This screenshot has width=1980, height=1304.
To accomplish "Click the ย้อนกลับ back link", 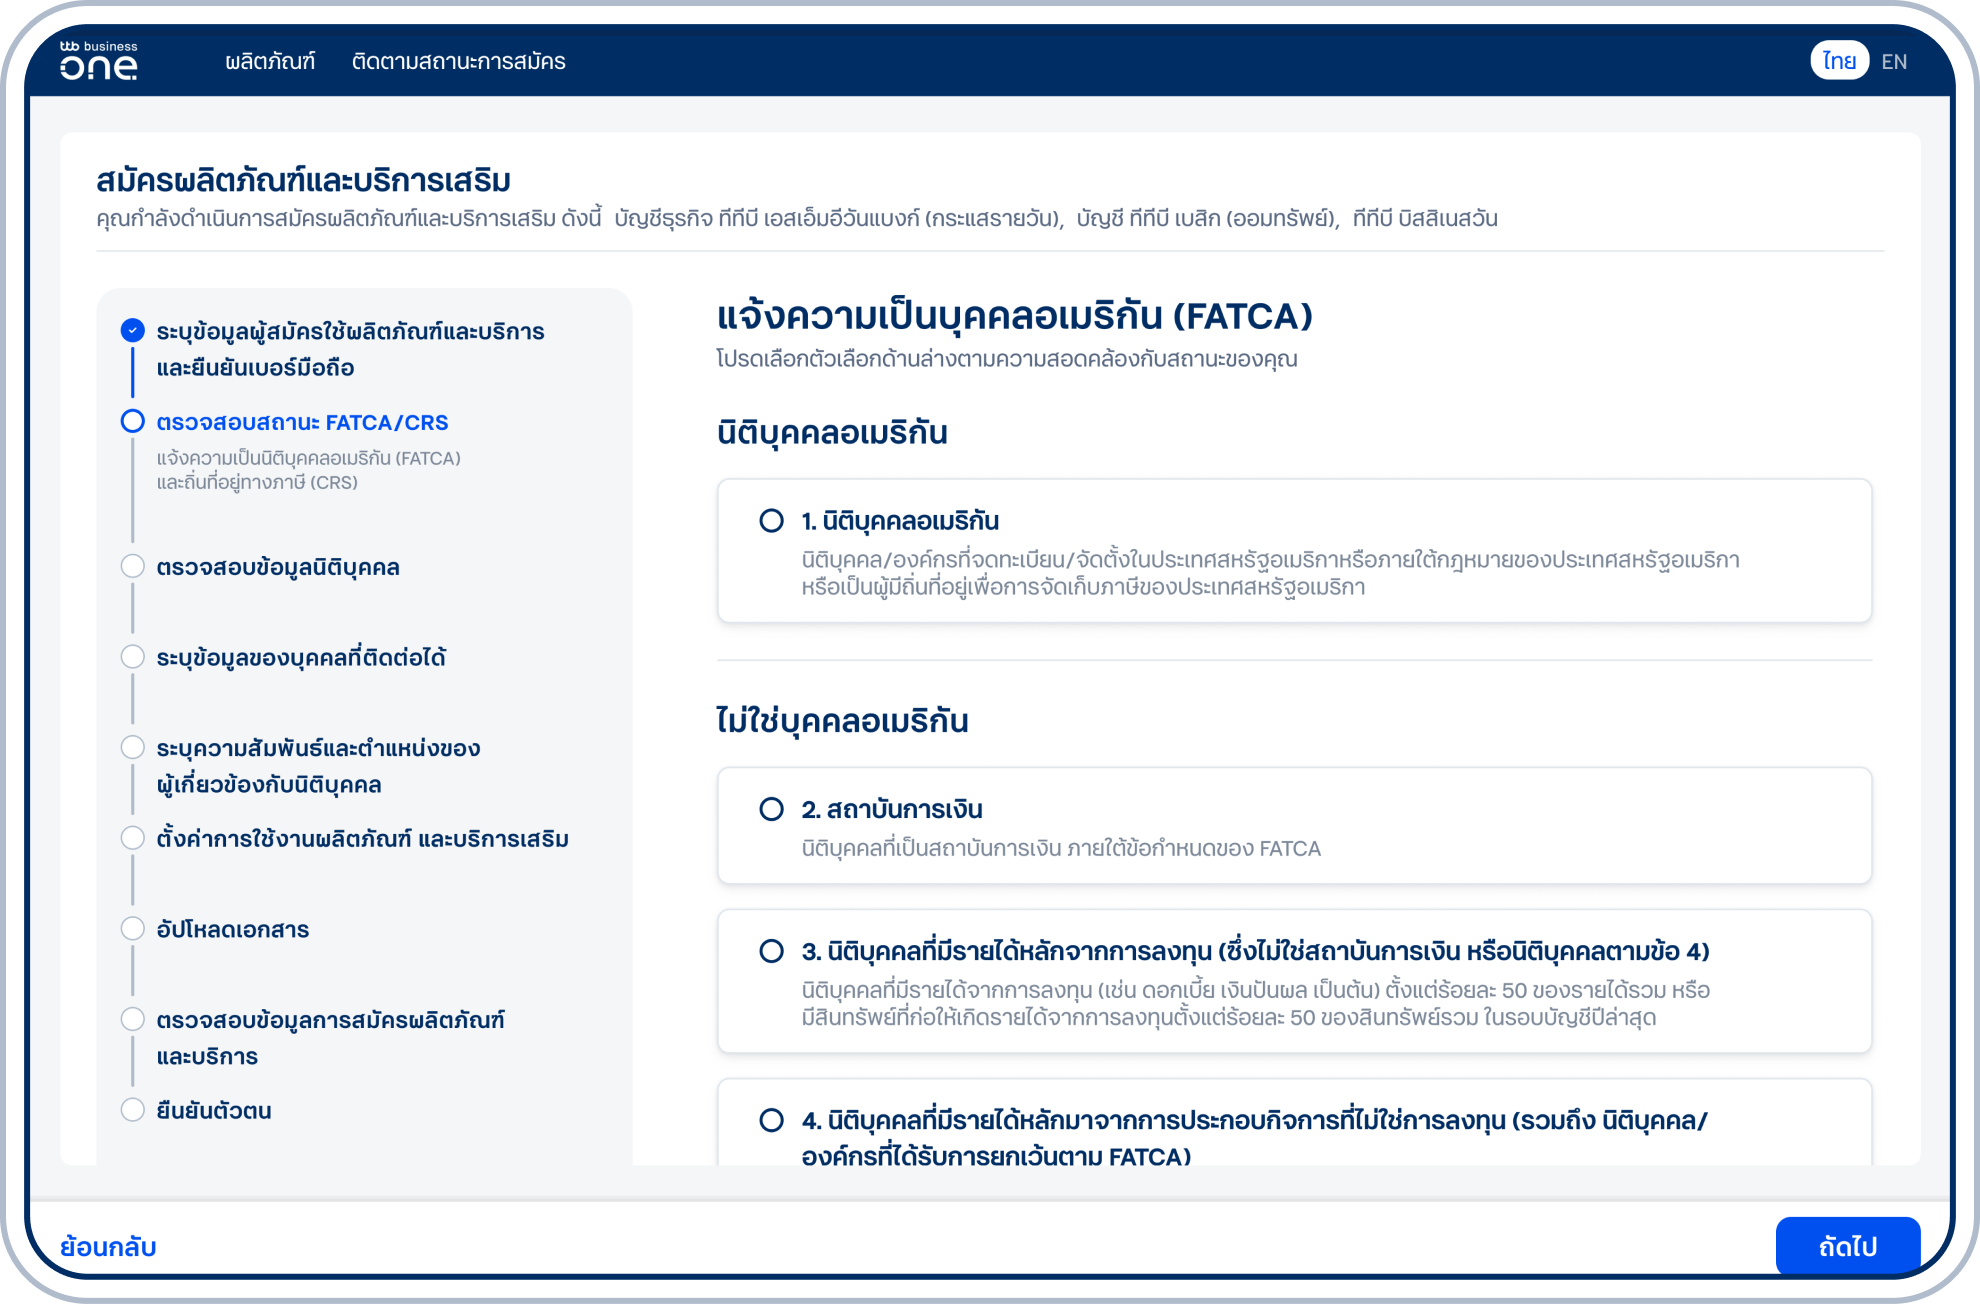I will (x=106, y=1246).
